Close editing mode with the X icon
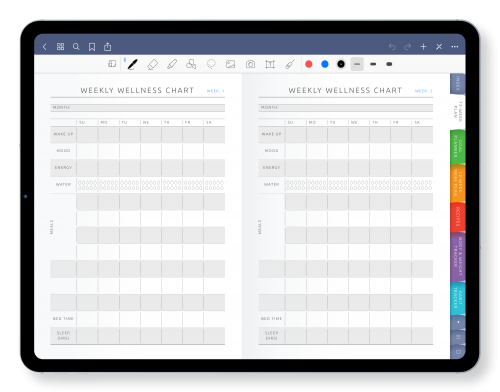 pos(439,47)
